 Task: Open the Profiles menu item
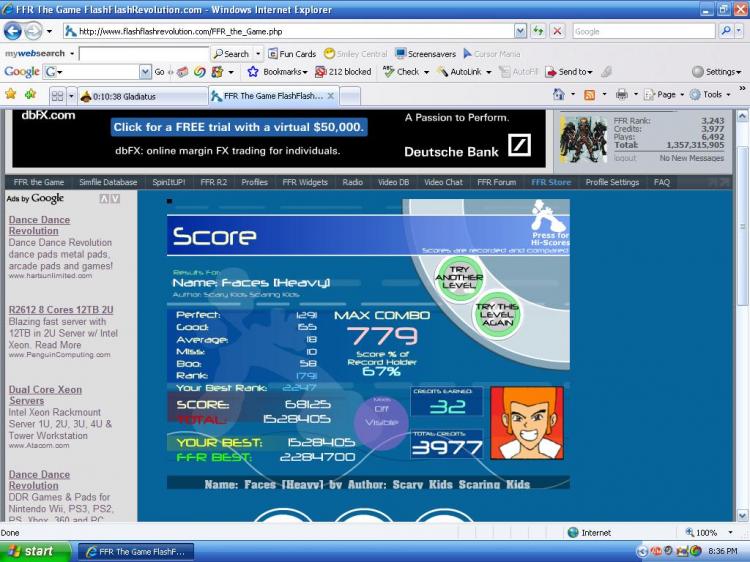point(254,182)
